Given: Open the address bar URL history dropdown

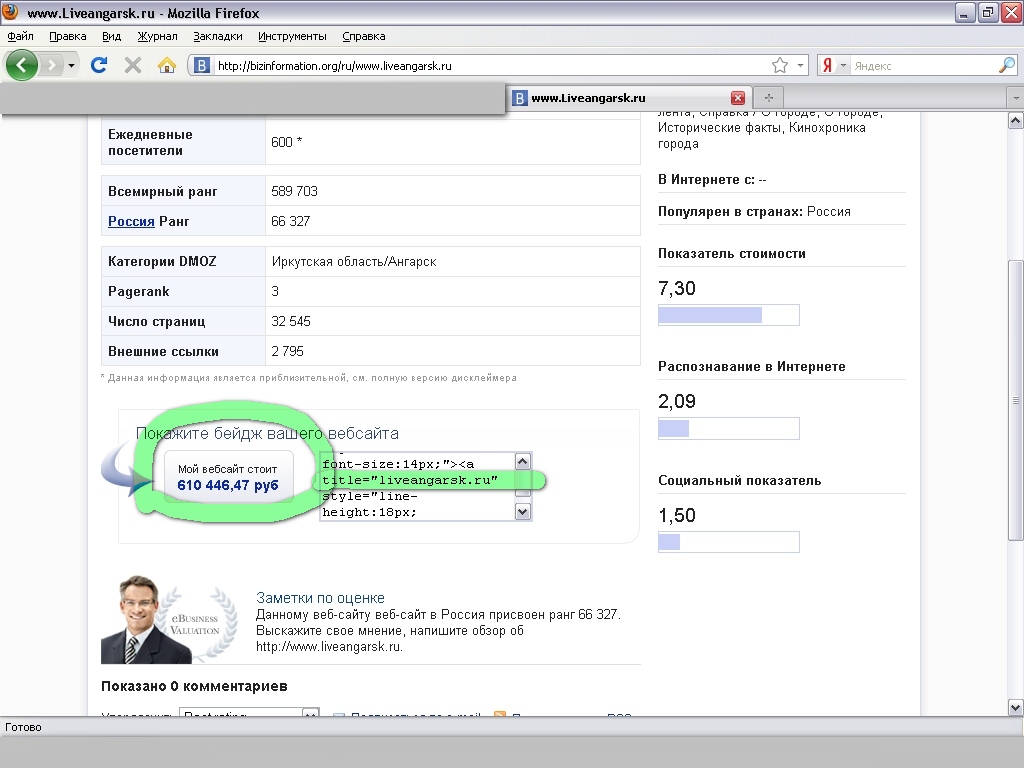Looking at the screenshot, I should [x=800, y=65].
